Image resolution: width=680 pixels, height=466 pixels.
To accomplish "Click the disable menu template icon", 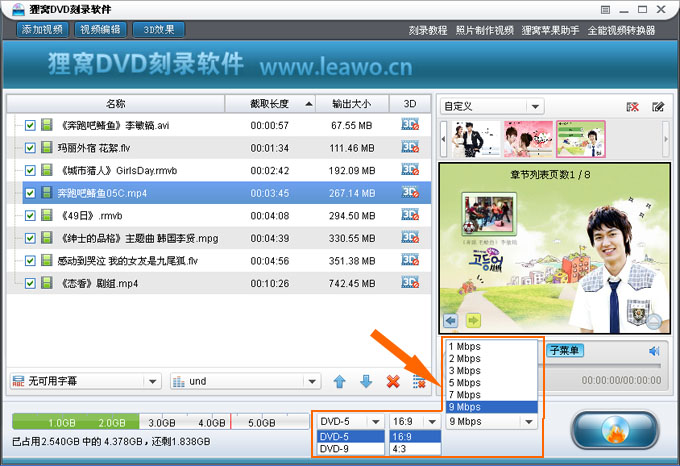I will click(632, 106).
